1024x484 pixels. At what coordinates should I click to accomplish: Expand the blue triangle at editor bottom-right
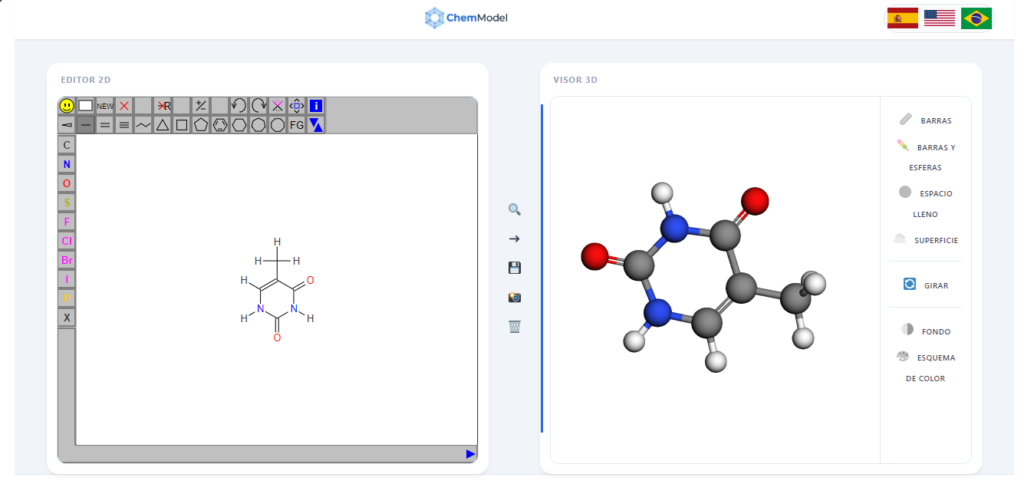tap(470, 454)
